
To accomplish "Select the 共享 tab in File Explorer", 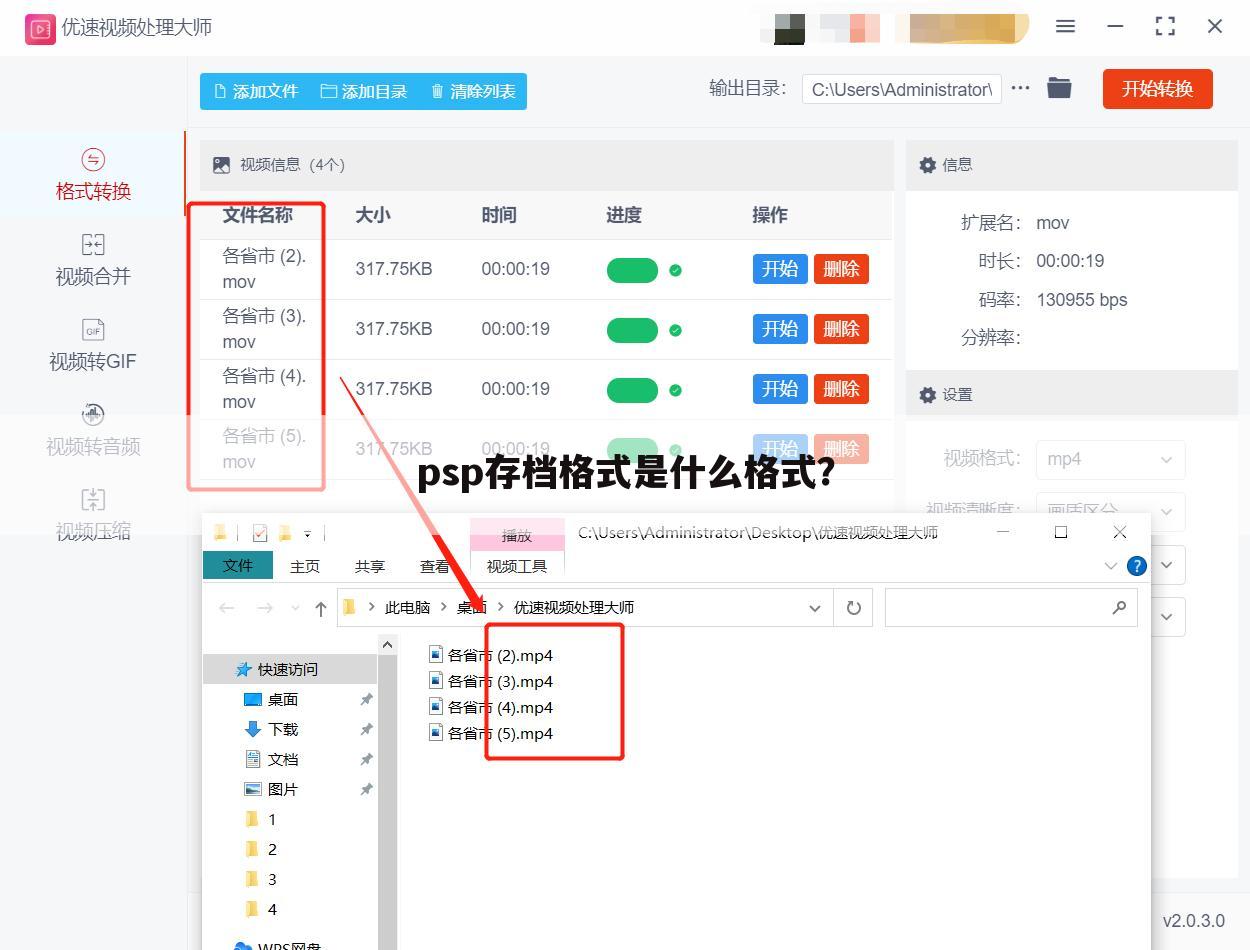I will (370, 566).
